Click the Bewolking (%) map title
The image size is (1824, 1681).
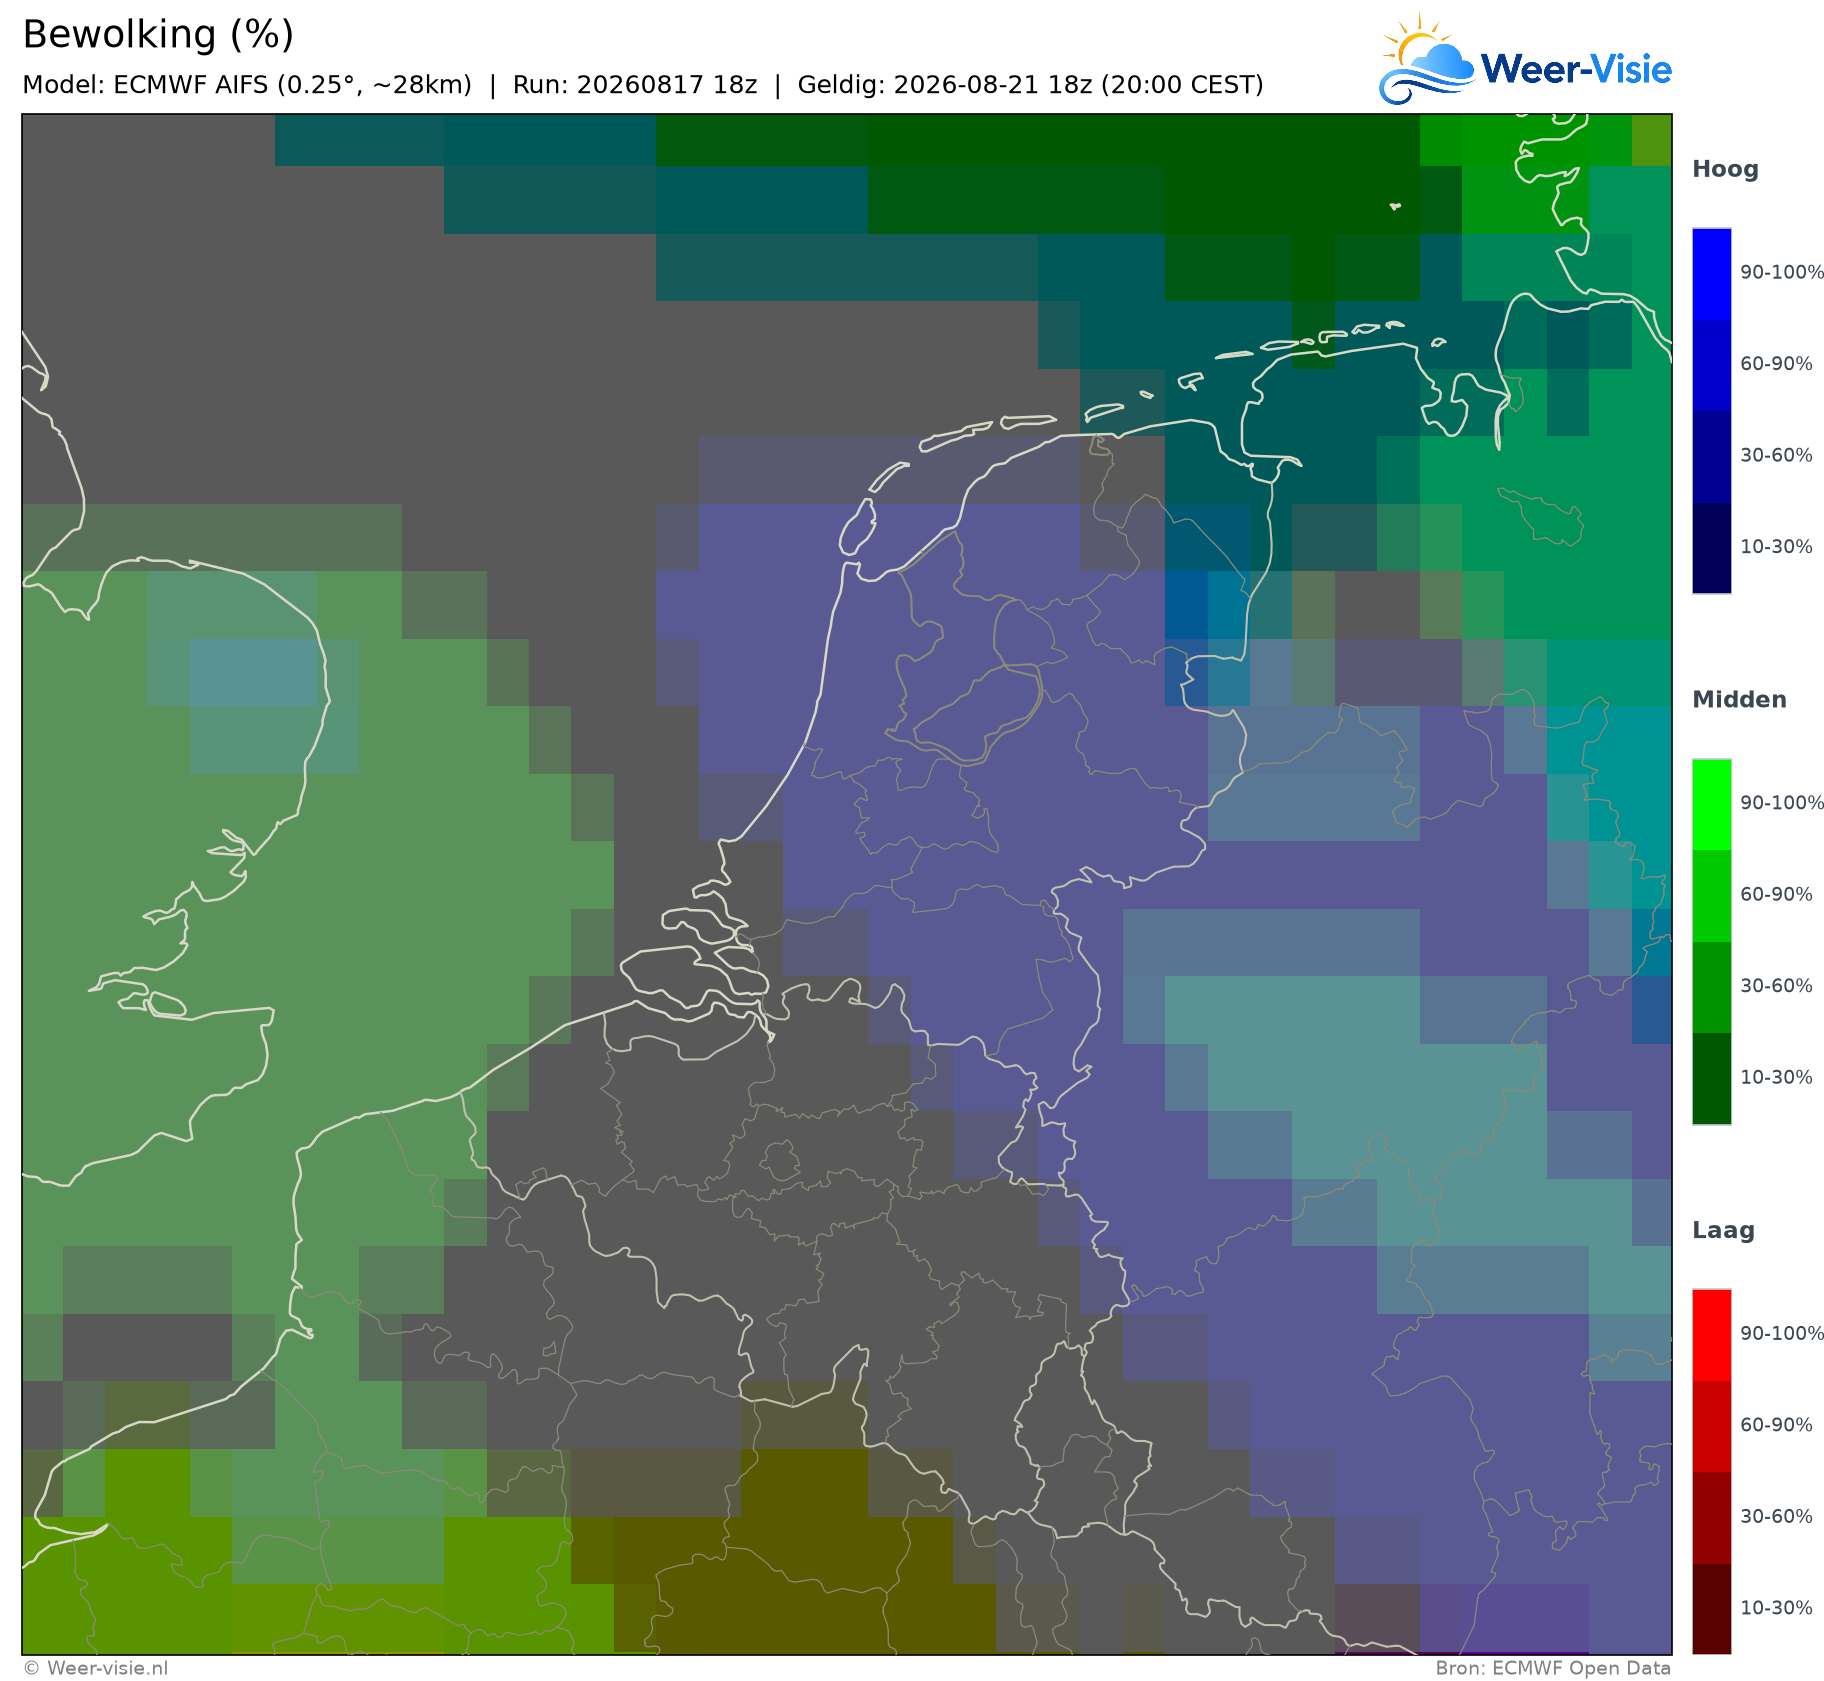158,35
